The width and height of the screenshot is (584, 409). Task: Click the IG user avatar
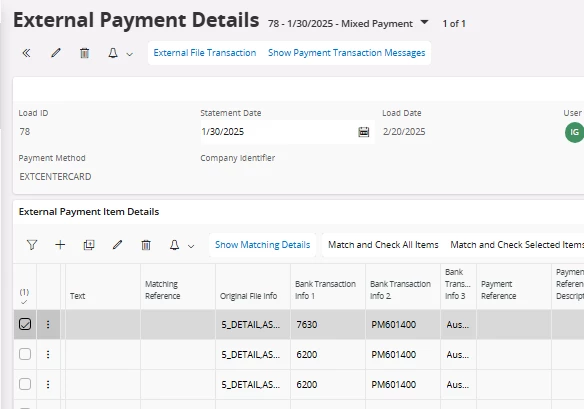(574, 132)
